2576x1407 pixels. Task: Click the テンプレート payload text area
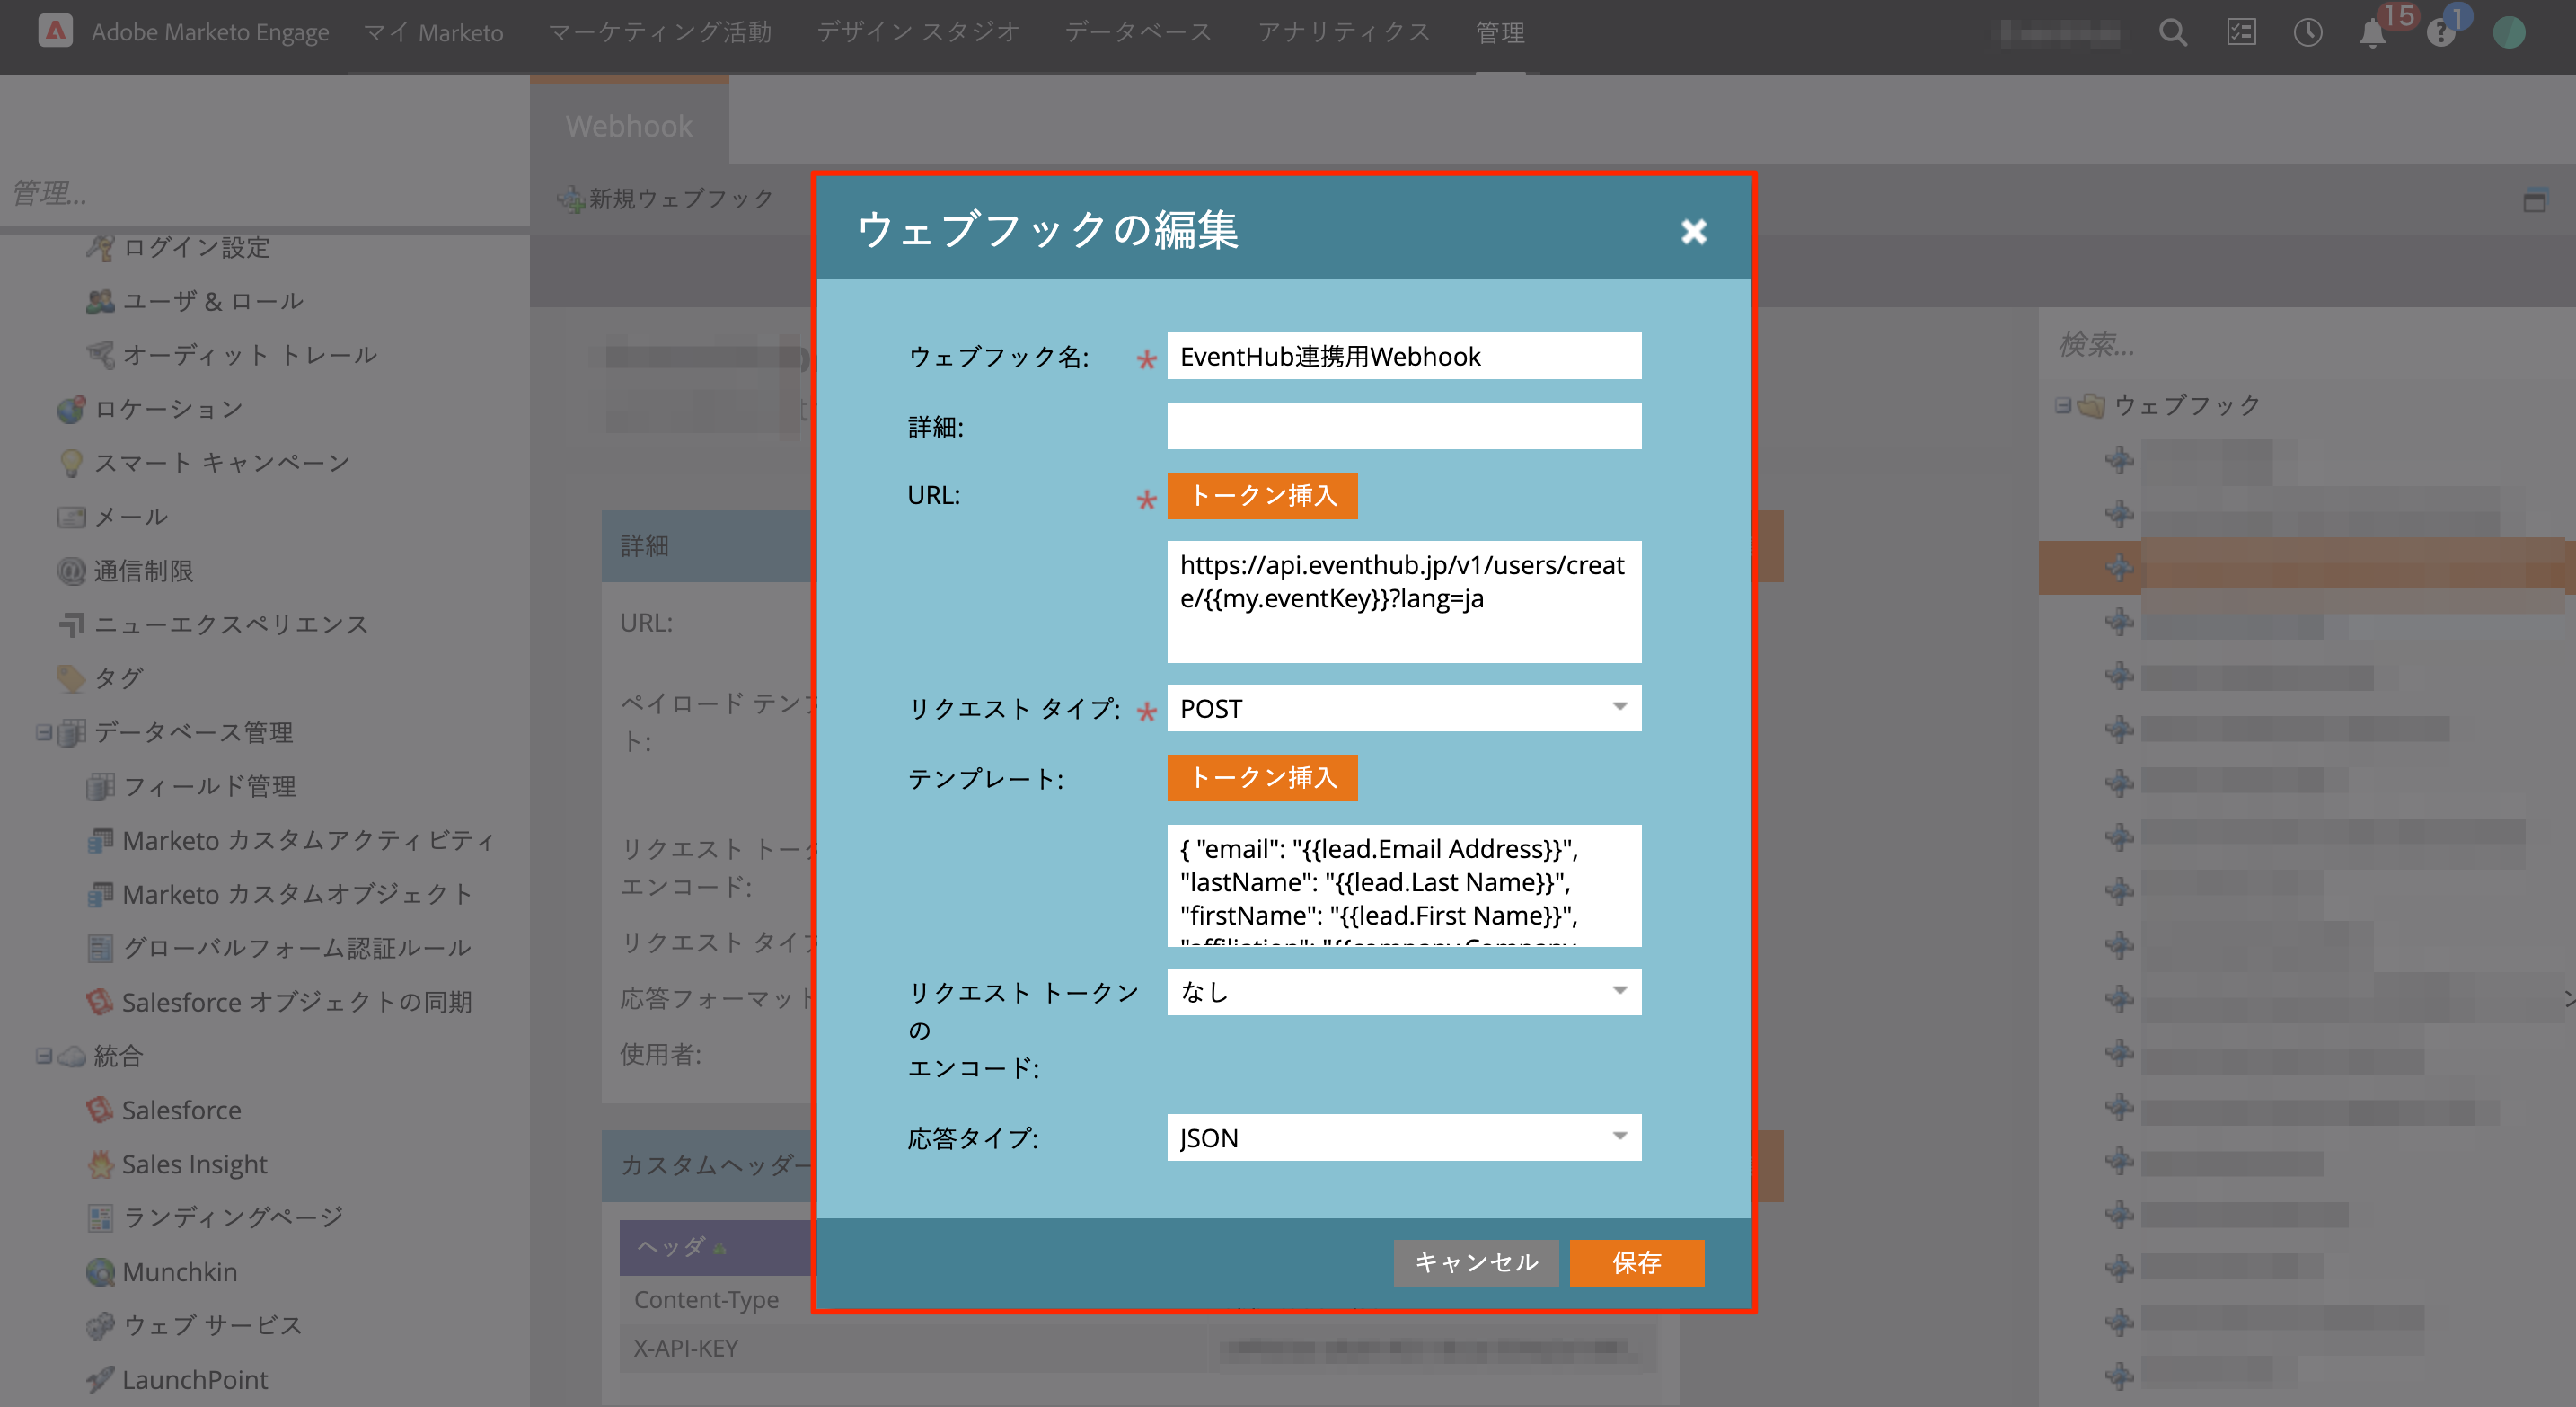tap(1403, 886)
